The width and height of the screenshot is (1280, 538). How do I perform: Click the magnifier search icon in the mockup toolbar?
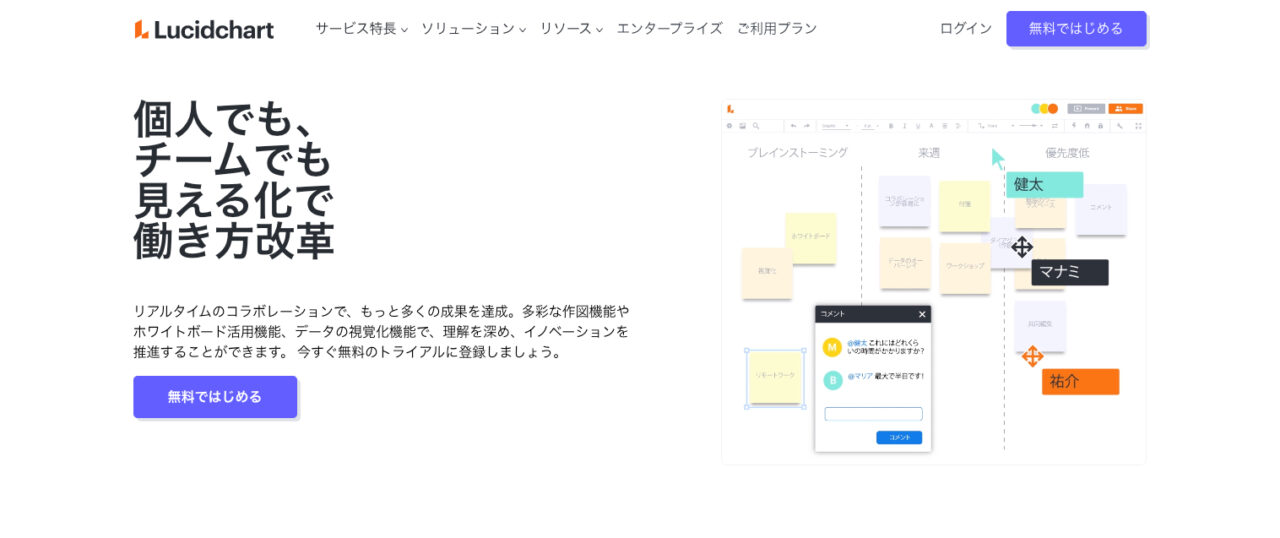(756, 126)
